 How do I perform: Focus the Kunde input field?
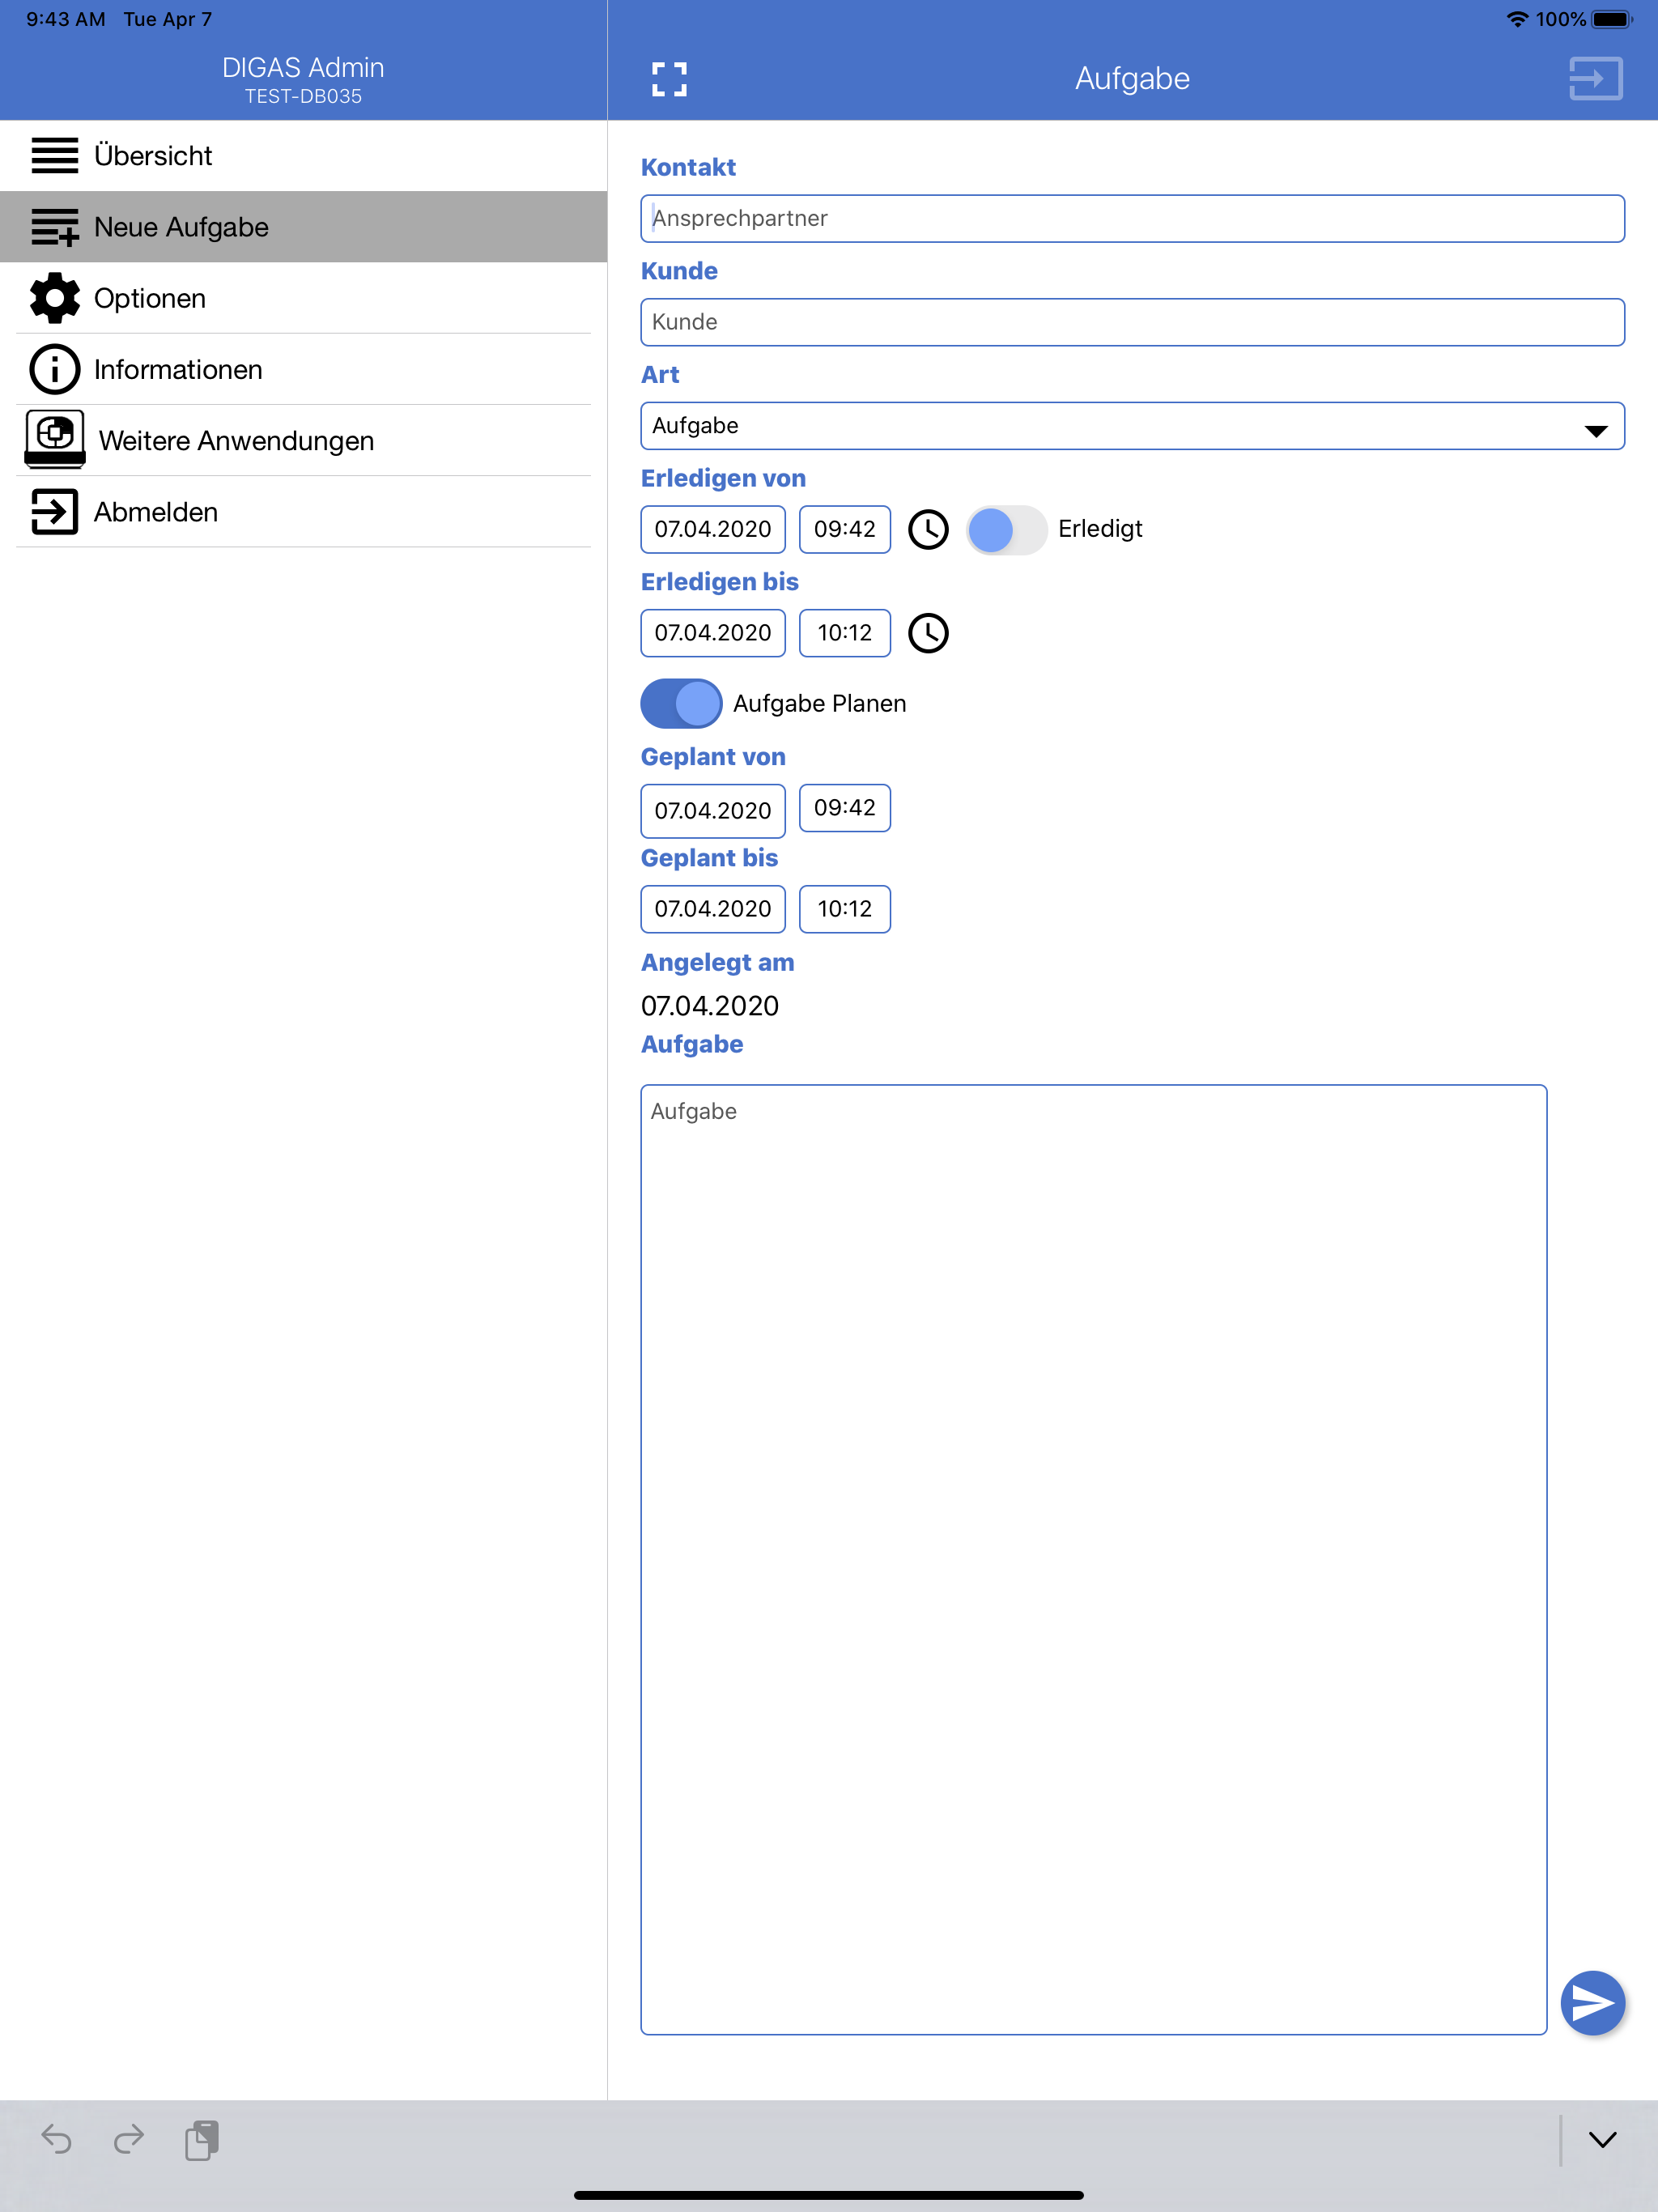pyautogui.click(x=1132, y=322)
